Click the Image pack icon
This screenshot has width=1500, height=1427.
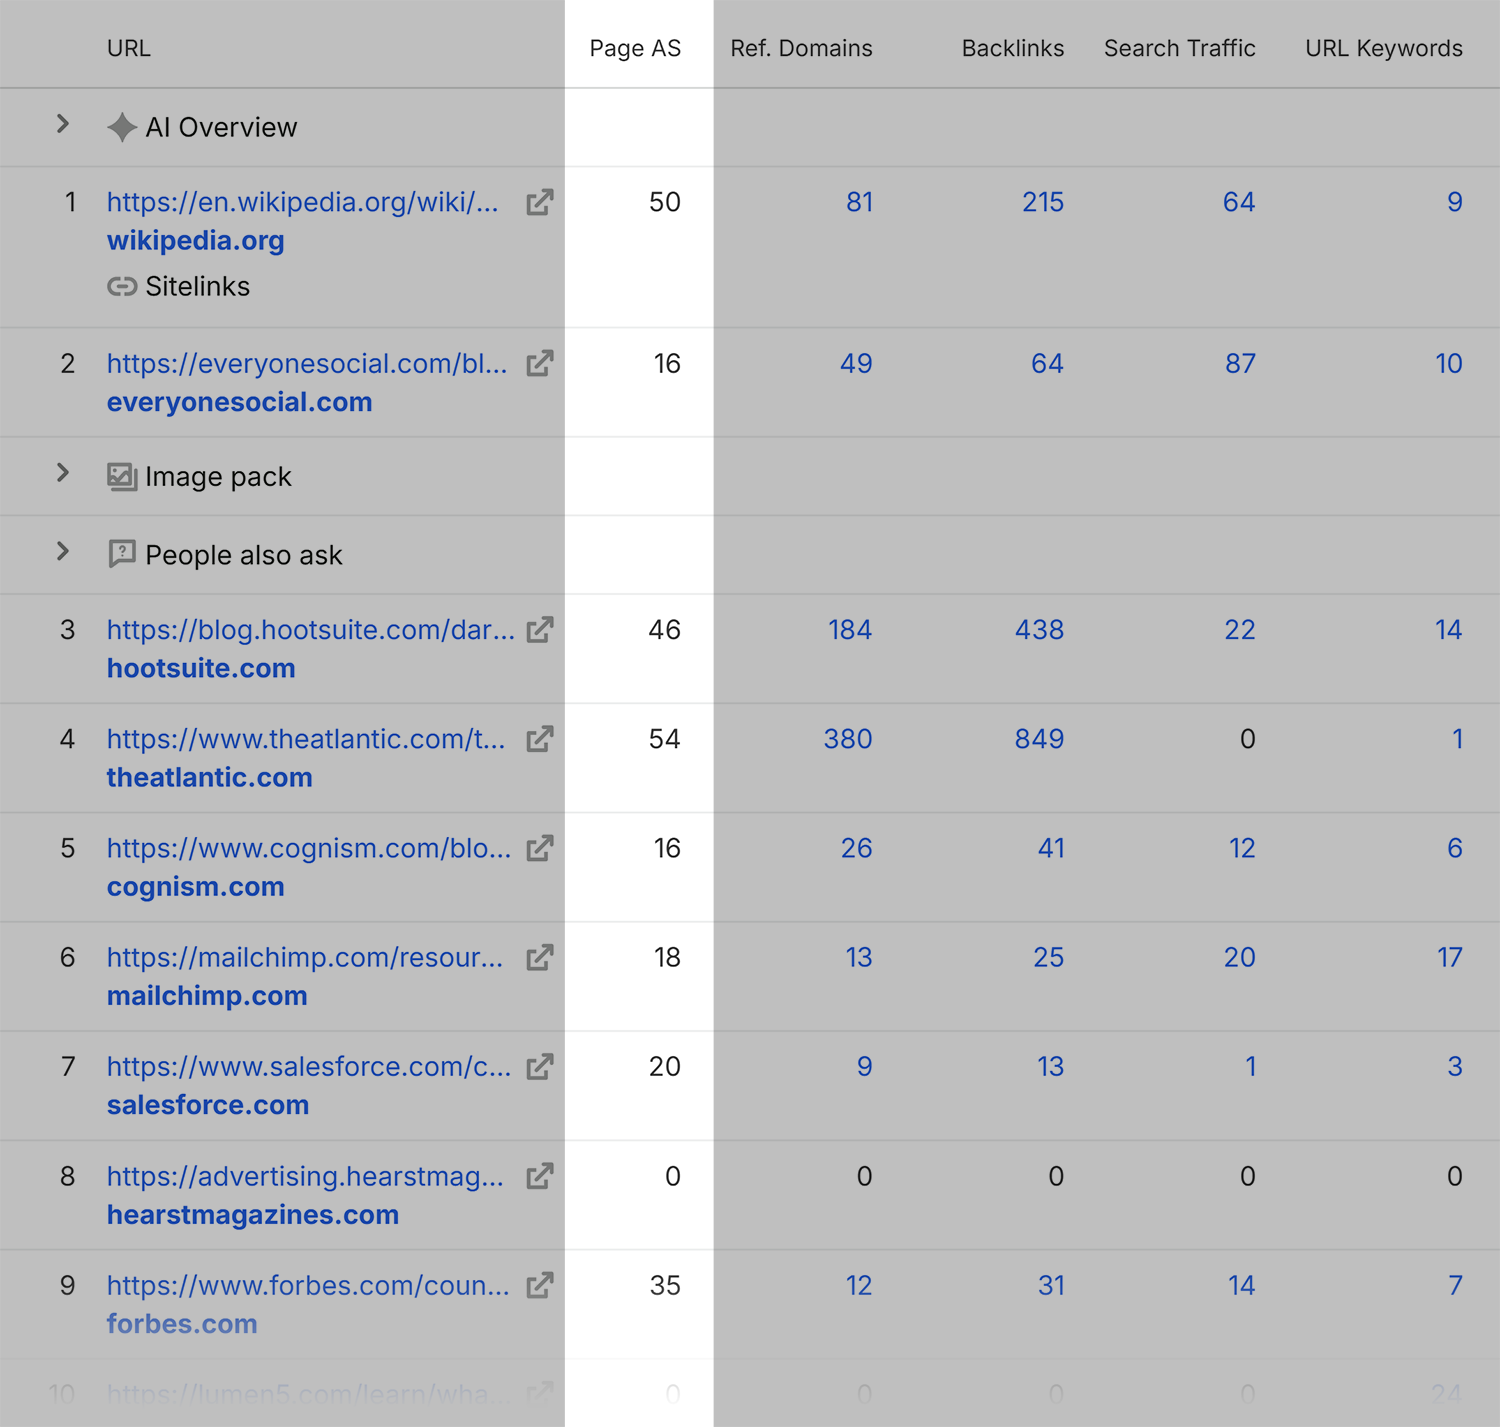tap(122, 477)
